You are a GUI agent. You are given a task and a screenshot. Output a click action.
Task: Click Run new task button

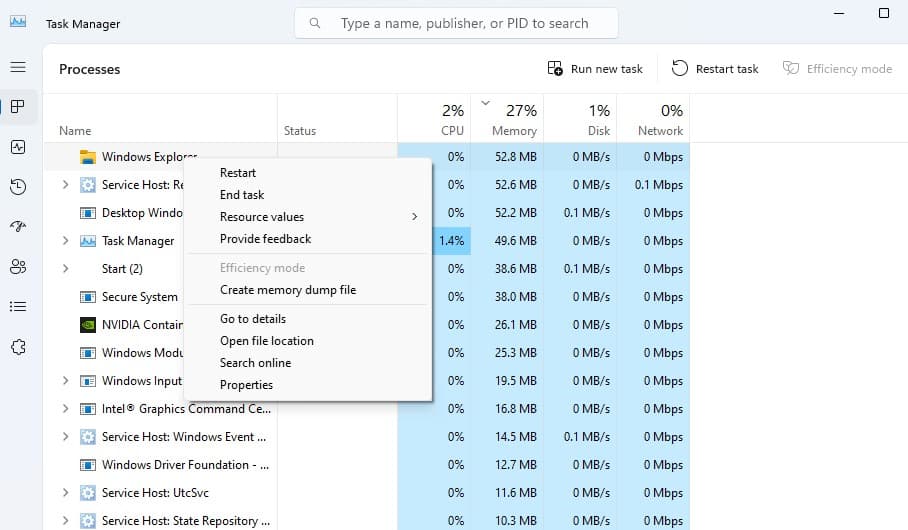[x=595, y=69]
